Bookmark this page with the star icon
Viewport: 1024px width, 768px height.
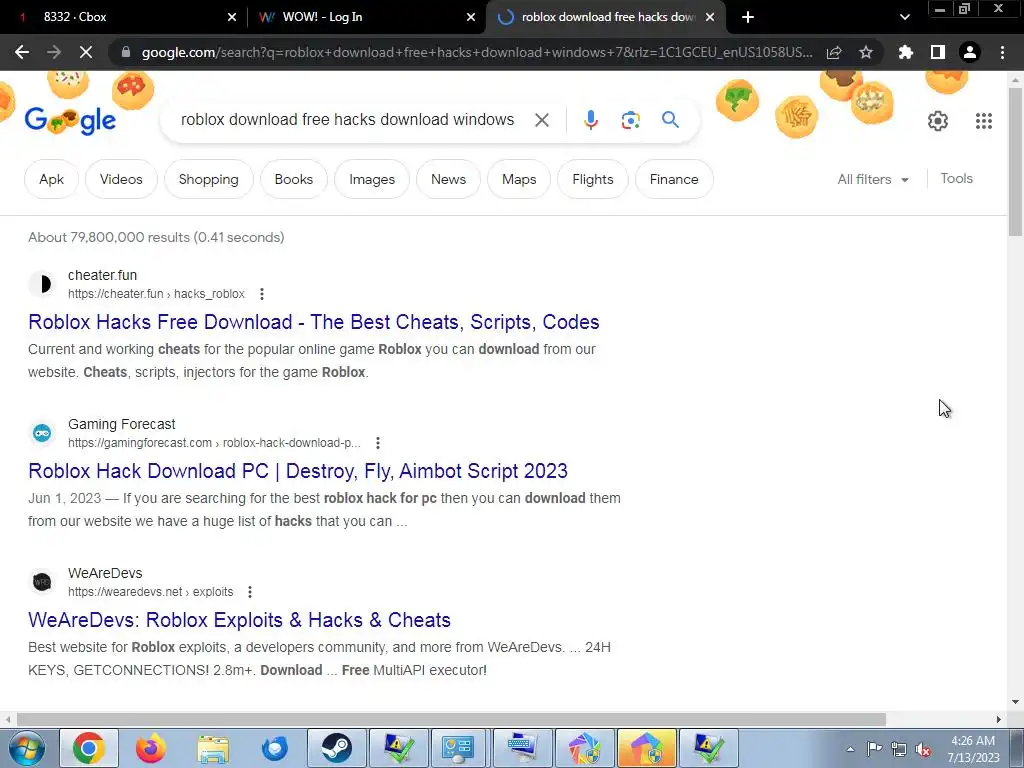click(x=866, y=52)
